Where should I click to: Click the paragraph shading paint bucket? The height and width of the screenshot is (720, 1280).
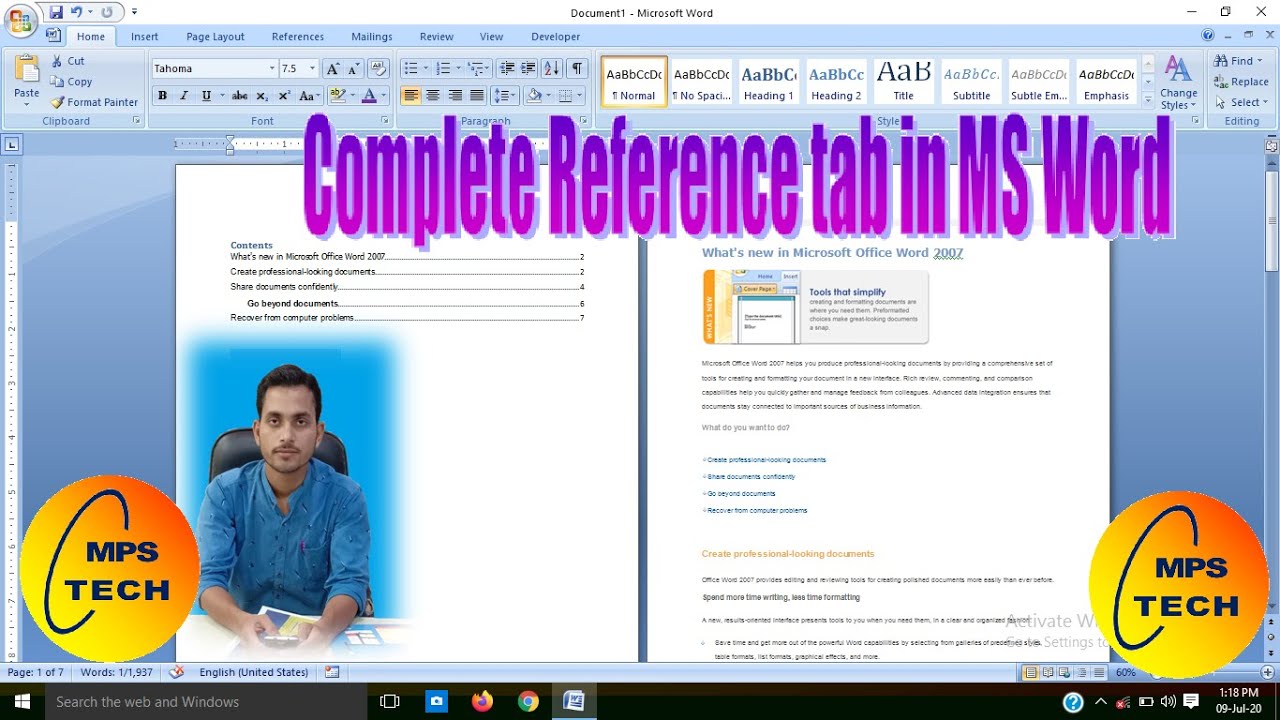[x=534, y=96]
